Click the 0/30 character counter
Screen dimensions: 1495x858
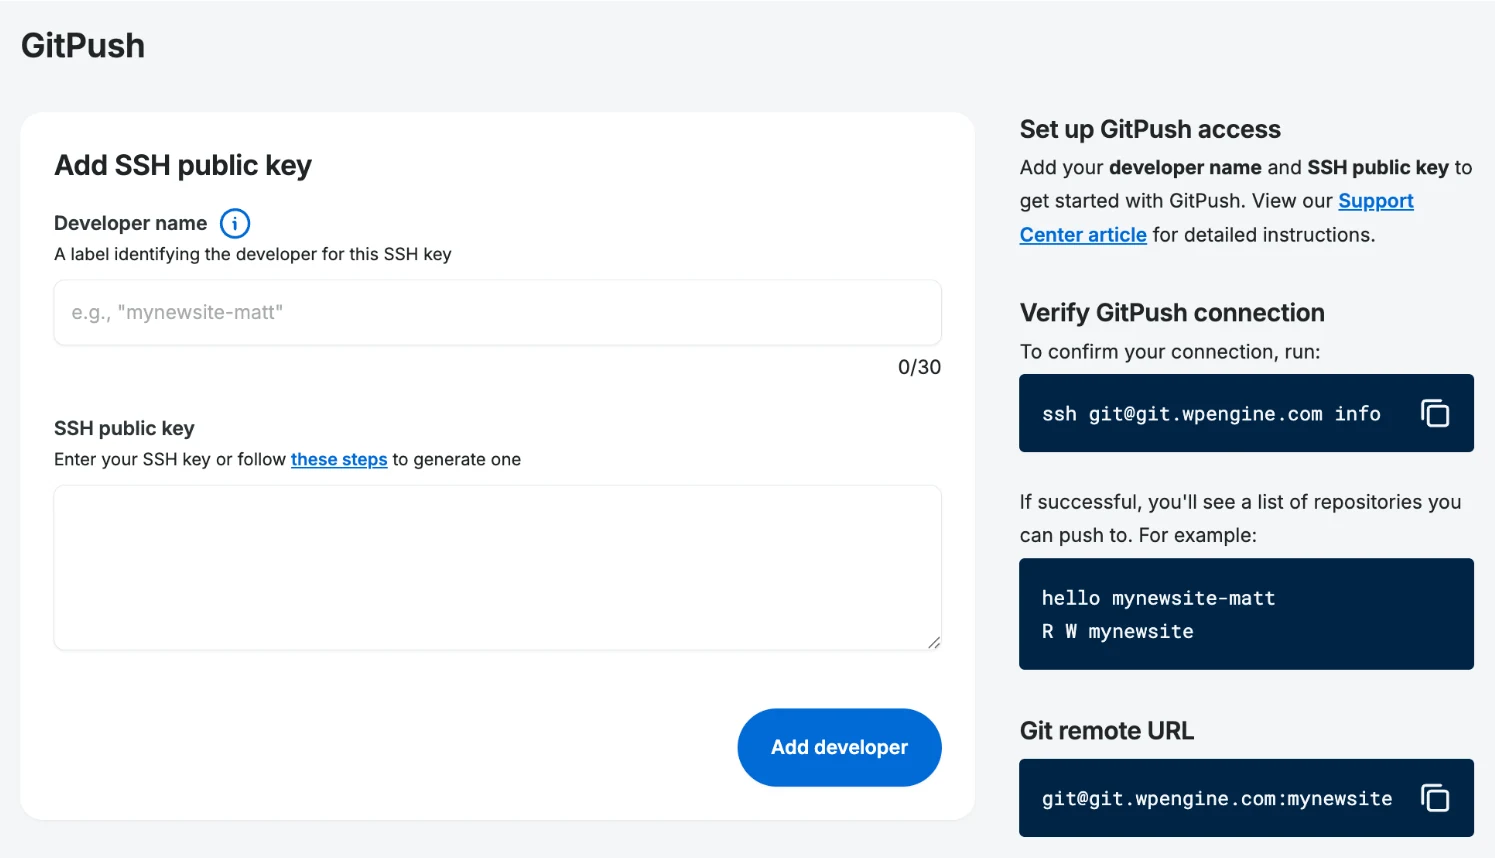click(x=919, y=367)
